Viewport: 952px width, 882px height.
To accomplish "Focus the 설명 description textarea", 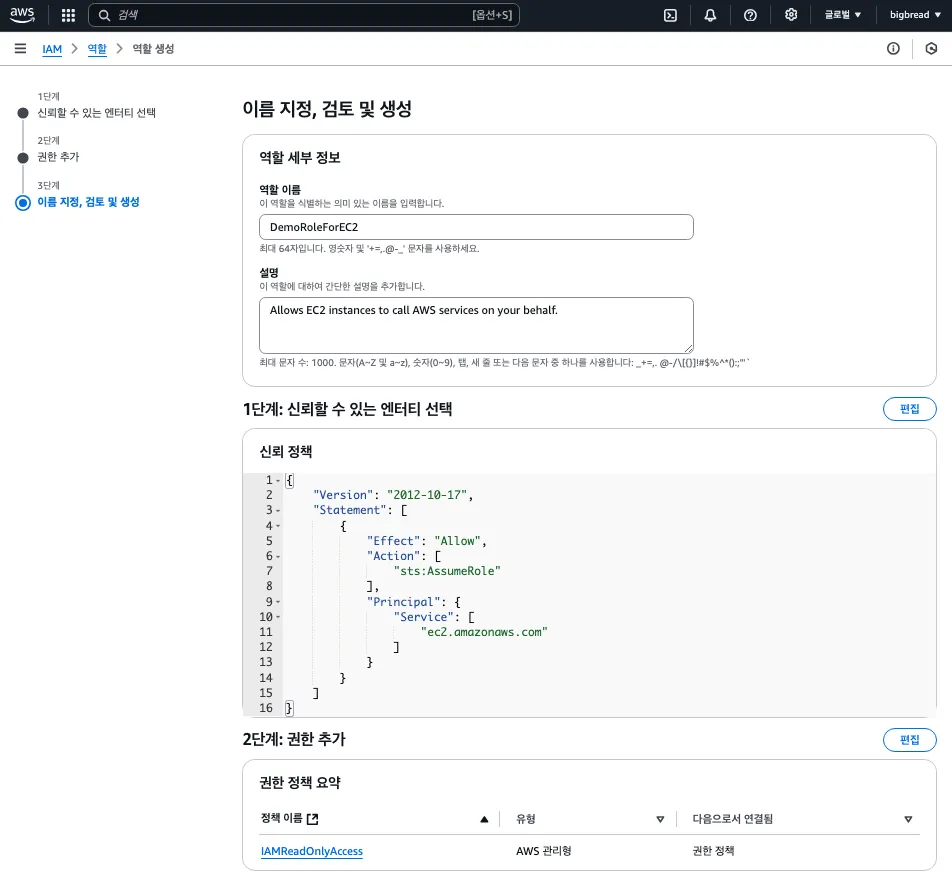I will tap(476, 325).
